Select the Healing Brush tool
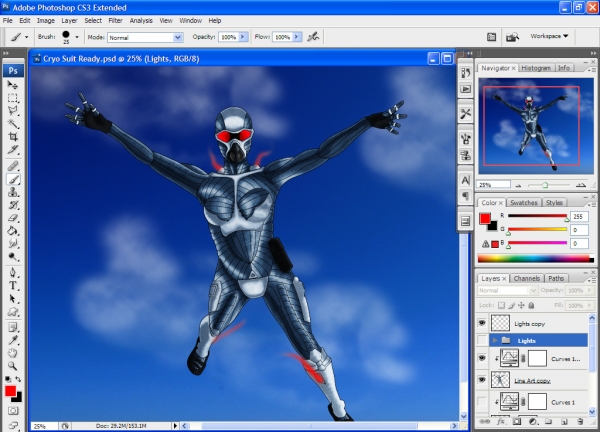Screen dimensions: 600x432 13,166
